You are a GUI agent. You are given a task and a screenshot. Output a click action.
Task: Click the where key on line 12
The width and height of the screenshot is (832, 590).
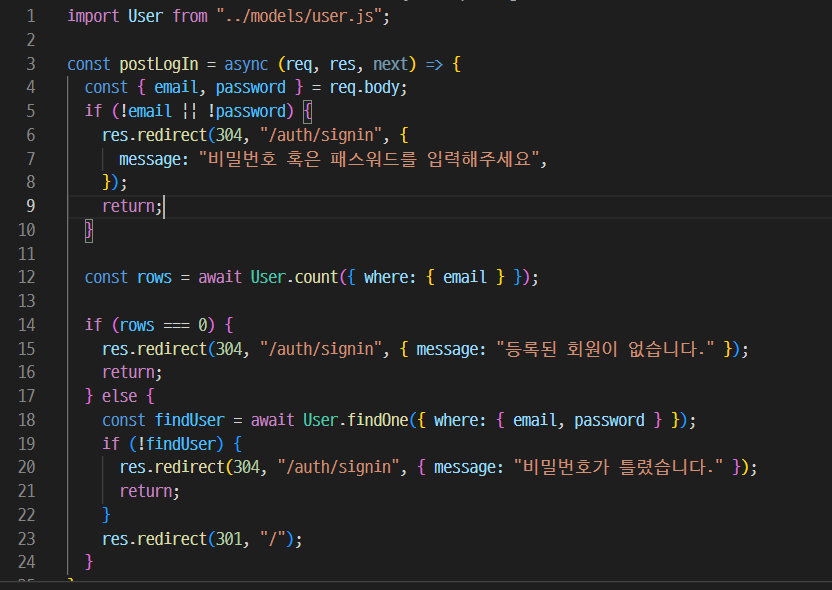pos(386,277)
